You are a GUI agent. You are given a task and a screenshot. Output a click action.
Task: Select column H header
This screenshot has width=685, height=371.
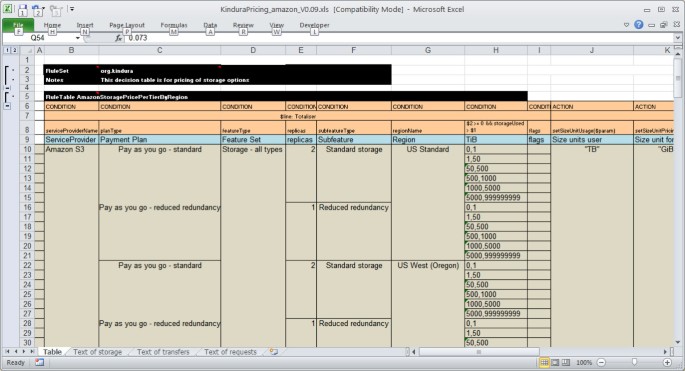coord(495,50)
